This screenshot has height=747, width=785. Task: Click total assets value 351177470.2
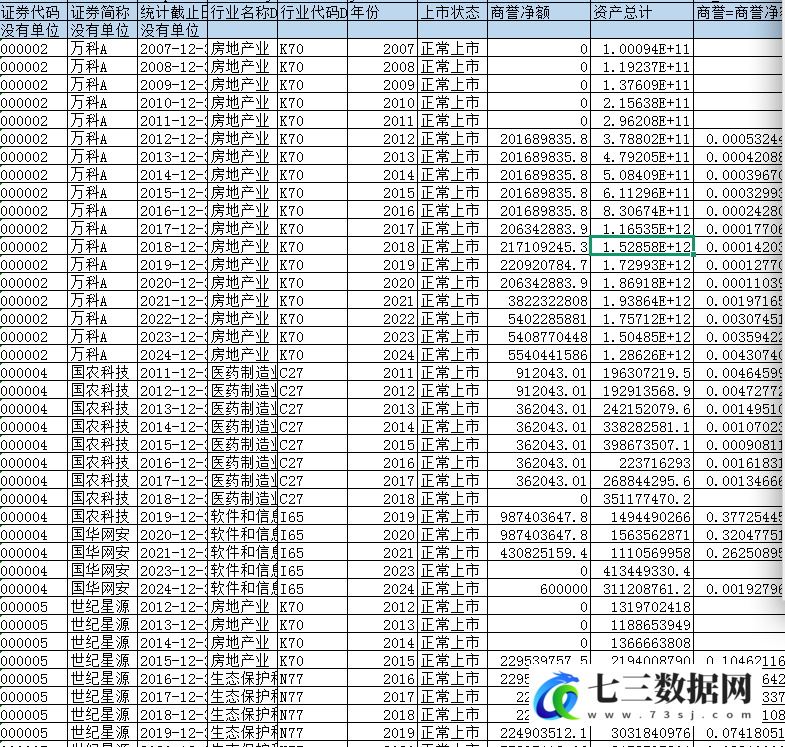(642, 499)
